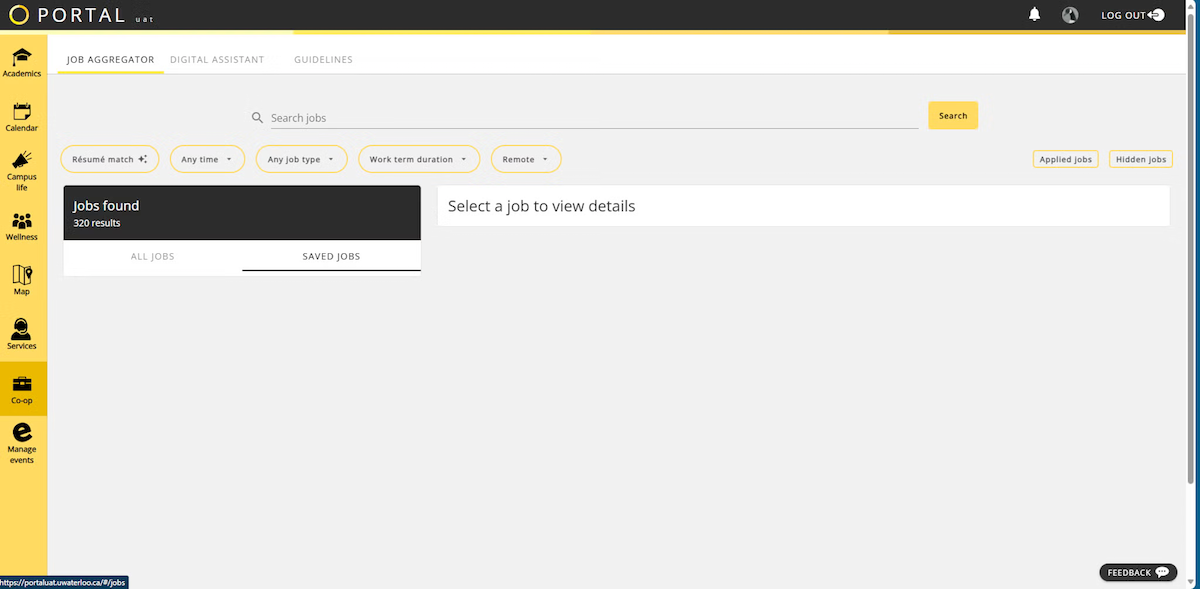Image resolution: width=1200 pixels, height=589 pixels.
Task: Enable the Résumé match filter
Action: (110, 158)
